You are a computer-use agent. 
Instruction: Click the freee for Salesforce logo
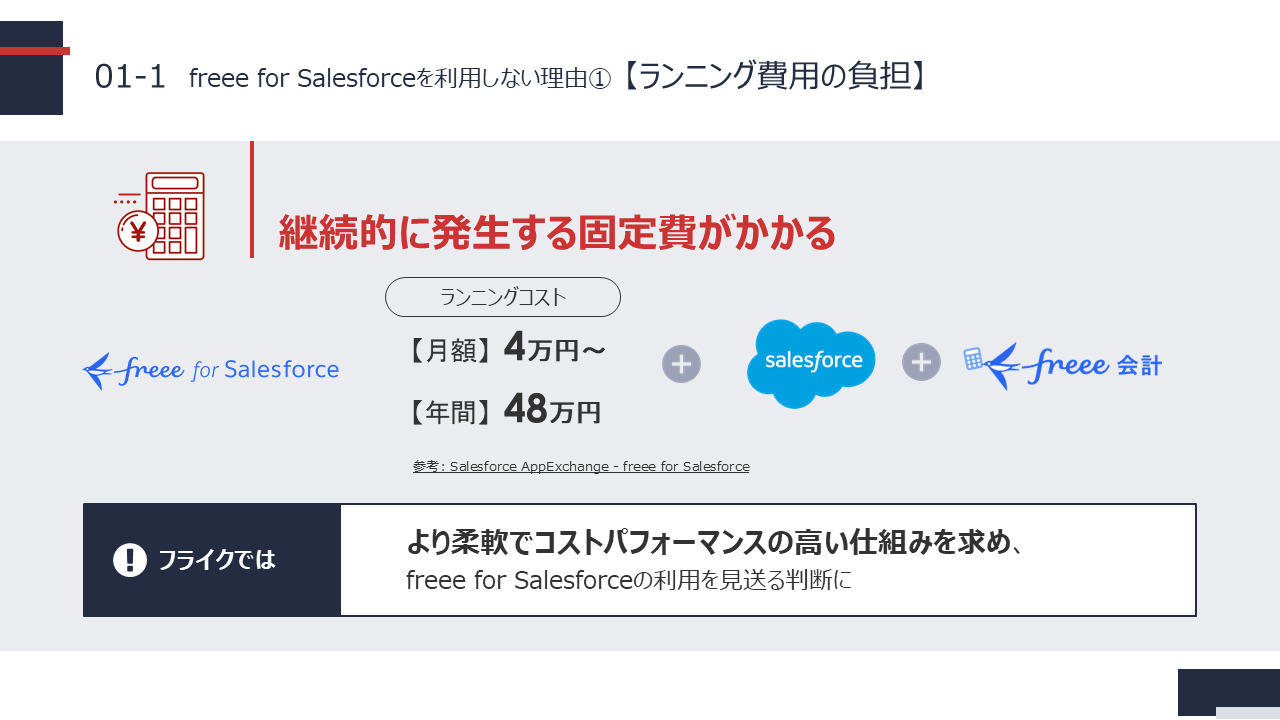(x=211, y=370)
